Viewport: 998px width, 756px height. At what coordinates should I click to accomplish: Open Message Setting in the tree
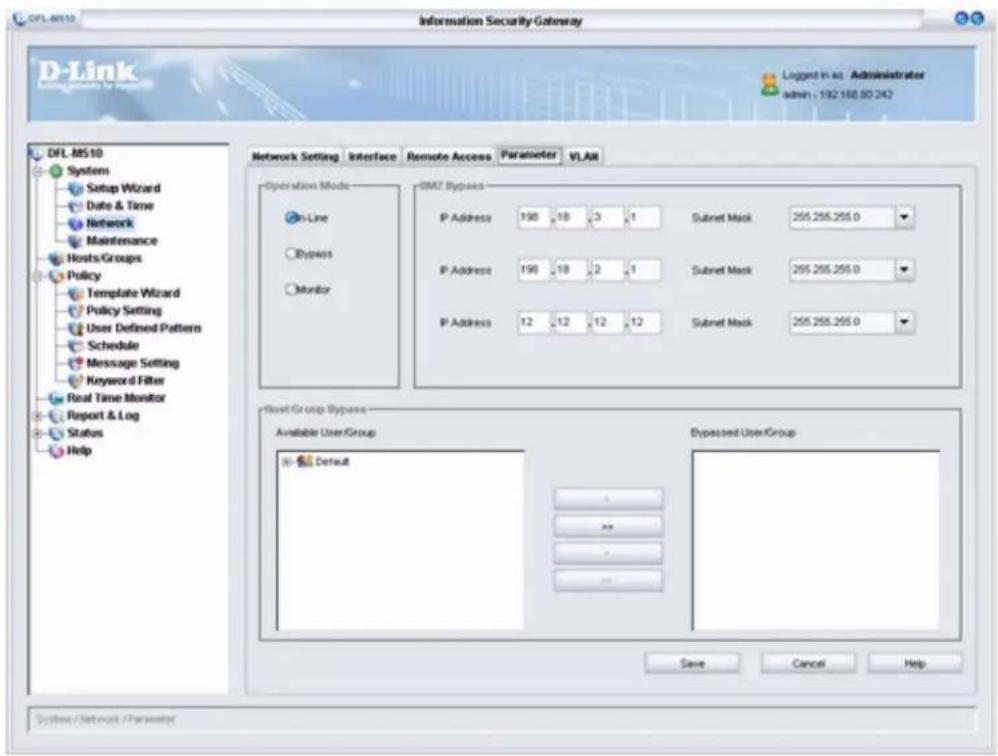tap(132, 363)
